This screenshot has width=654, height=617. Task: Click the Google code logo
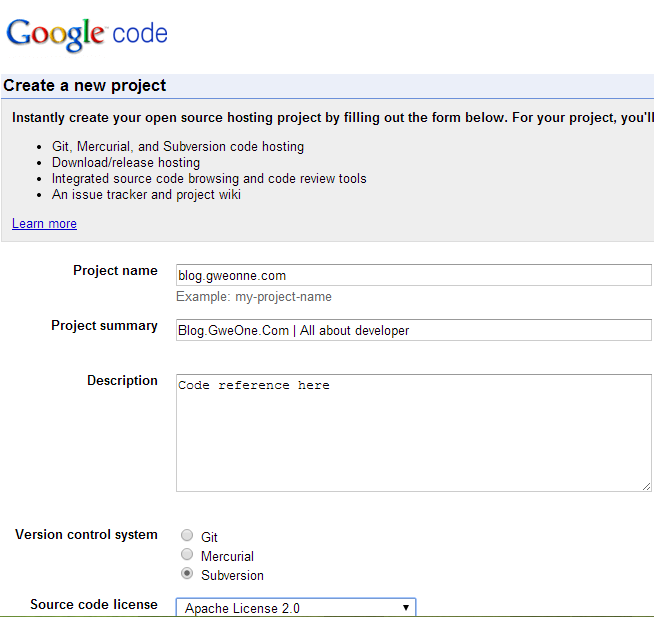coord(87,35)
